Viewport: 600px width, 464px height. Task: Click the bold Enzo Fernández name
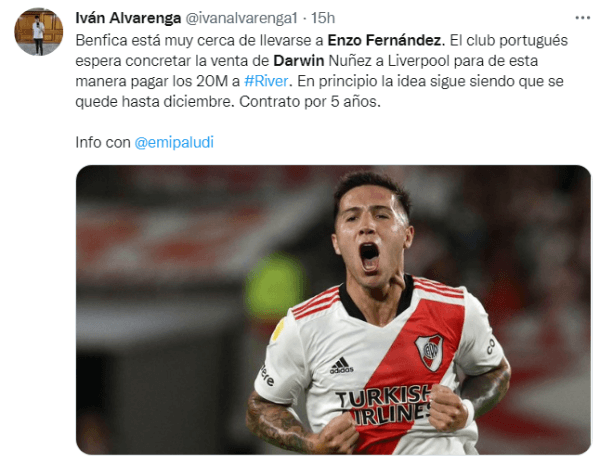coord(385,40)
